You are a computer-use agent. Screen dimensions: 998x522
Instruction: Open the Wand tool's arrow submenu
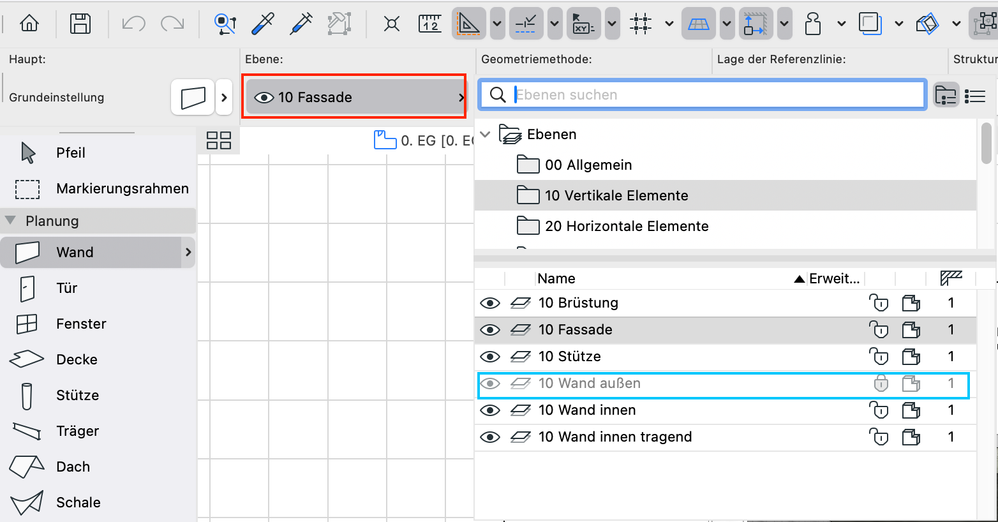point(188,252)
